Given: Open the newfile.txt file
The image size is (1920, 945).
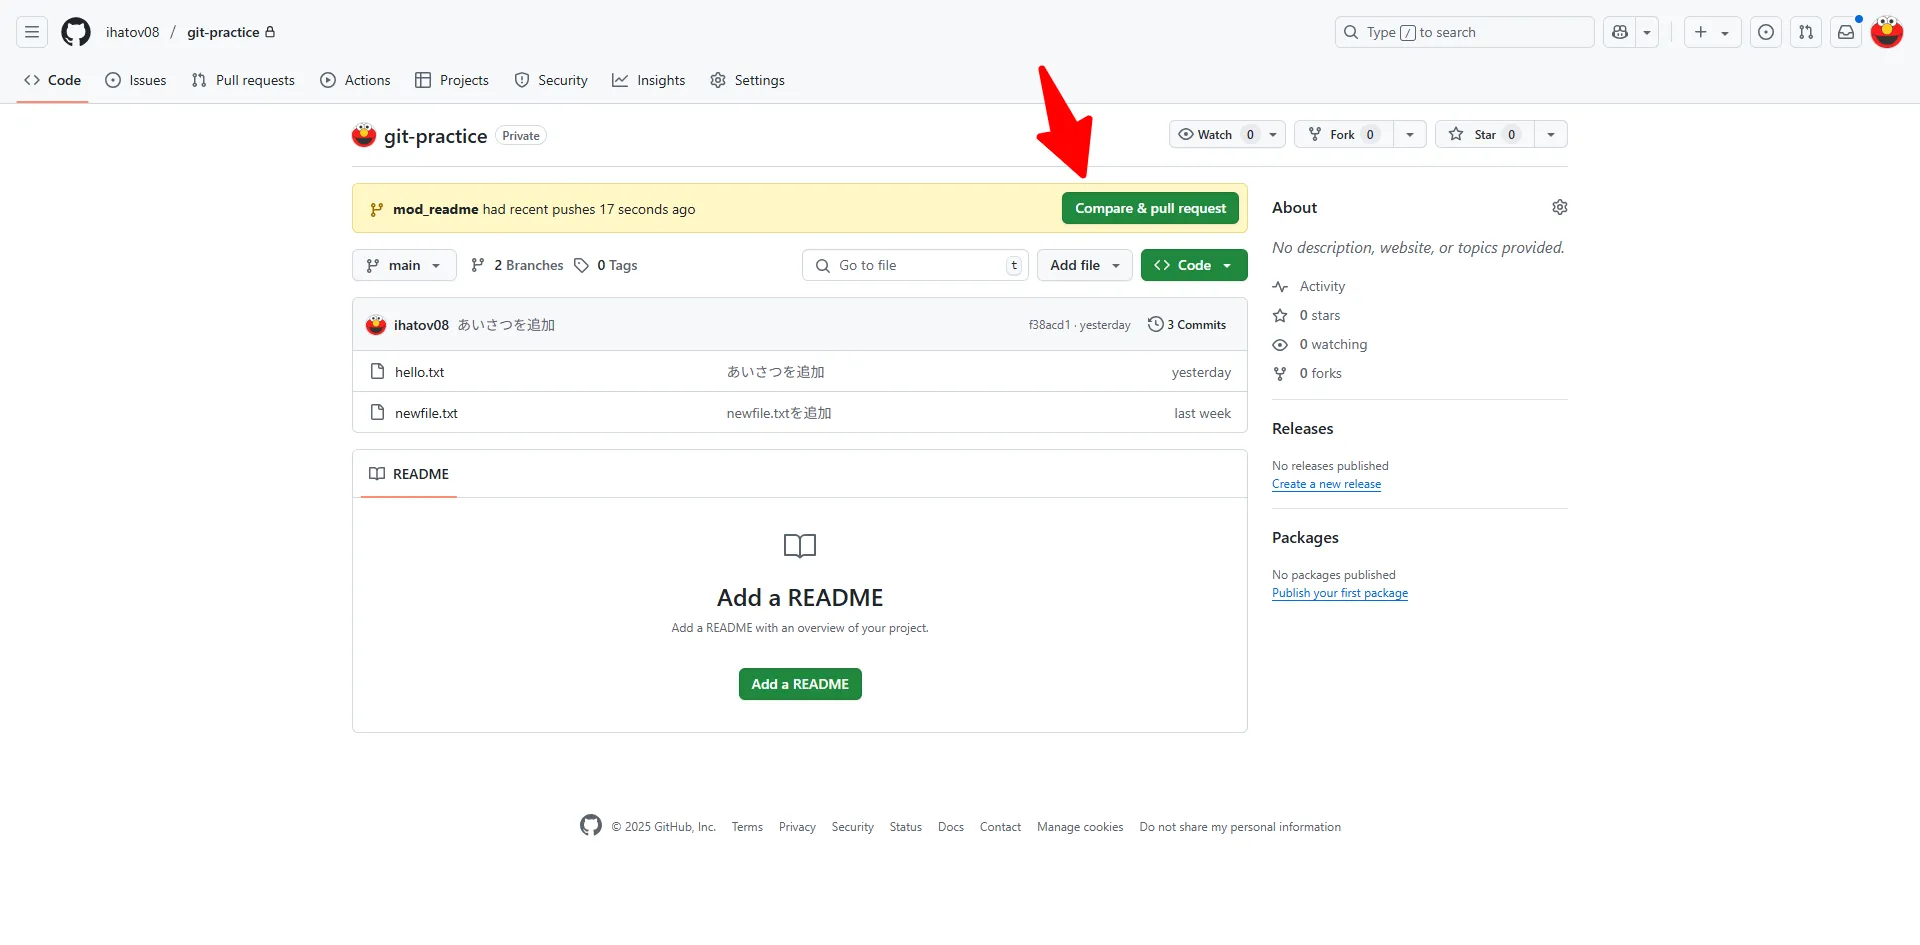Looking at the screenshot, I should [x=426, y=413].
